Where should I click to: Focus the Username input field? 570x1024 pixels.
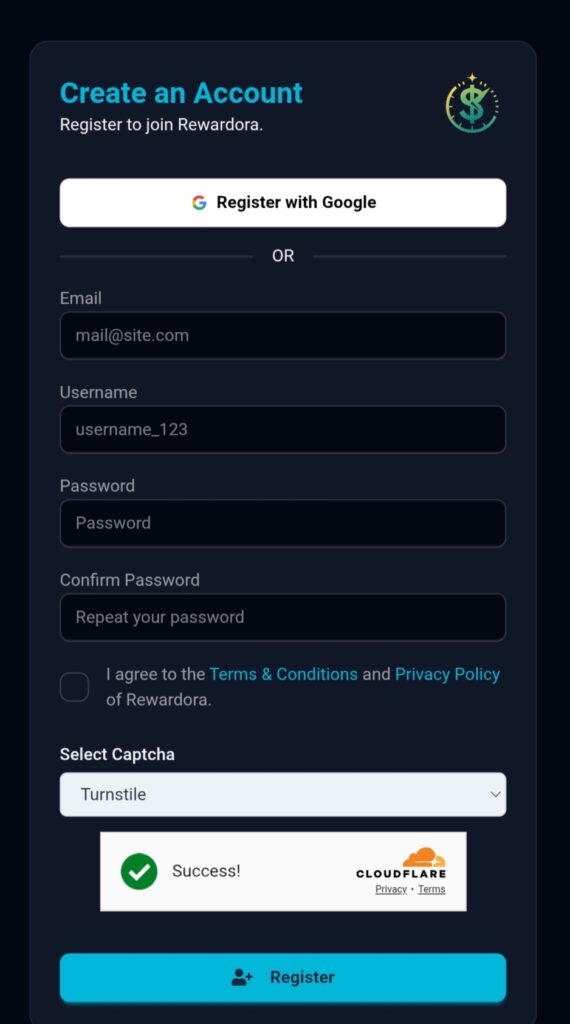click(283, 429)
